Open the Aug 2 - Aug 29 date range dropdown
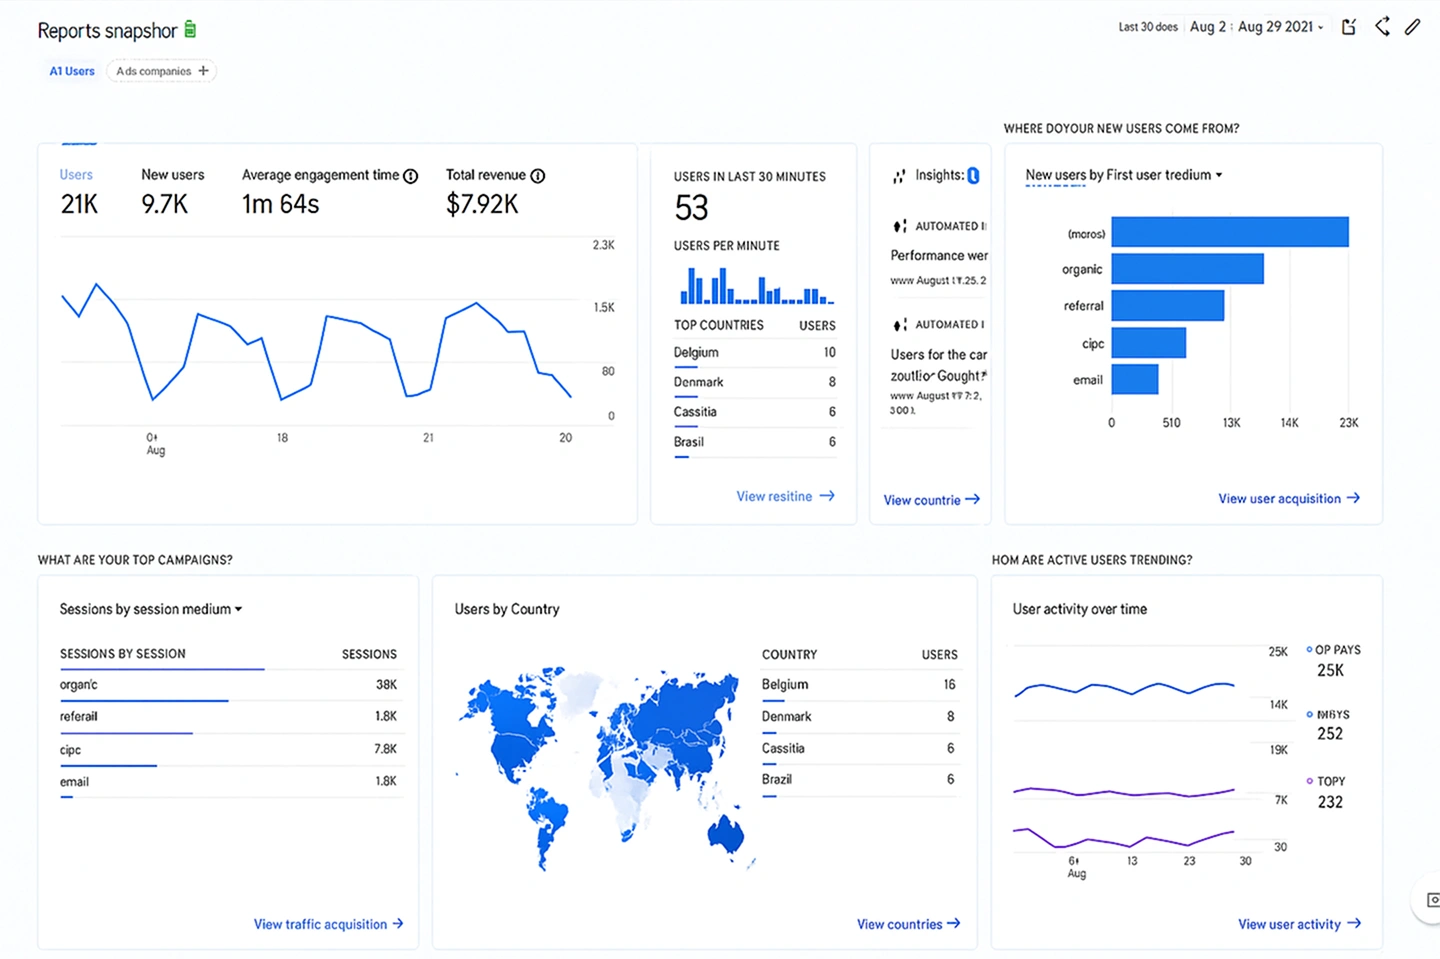Image resolution: width=1440 pixels, height=959 pixels. pos(1256,27)
